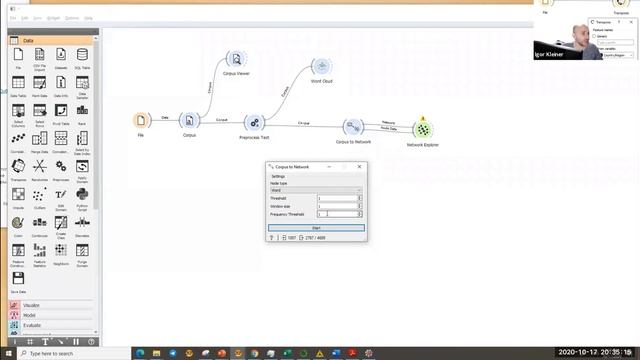Click the Frequency Threshold value field
640x360 pixels.
tap(337, 214)
